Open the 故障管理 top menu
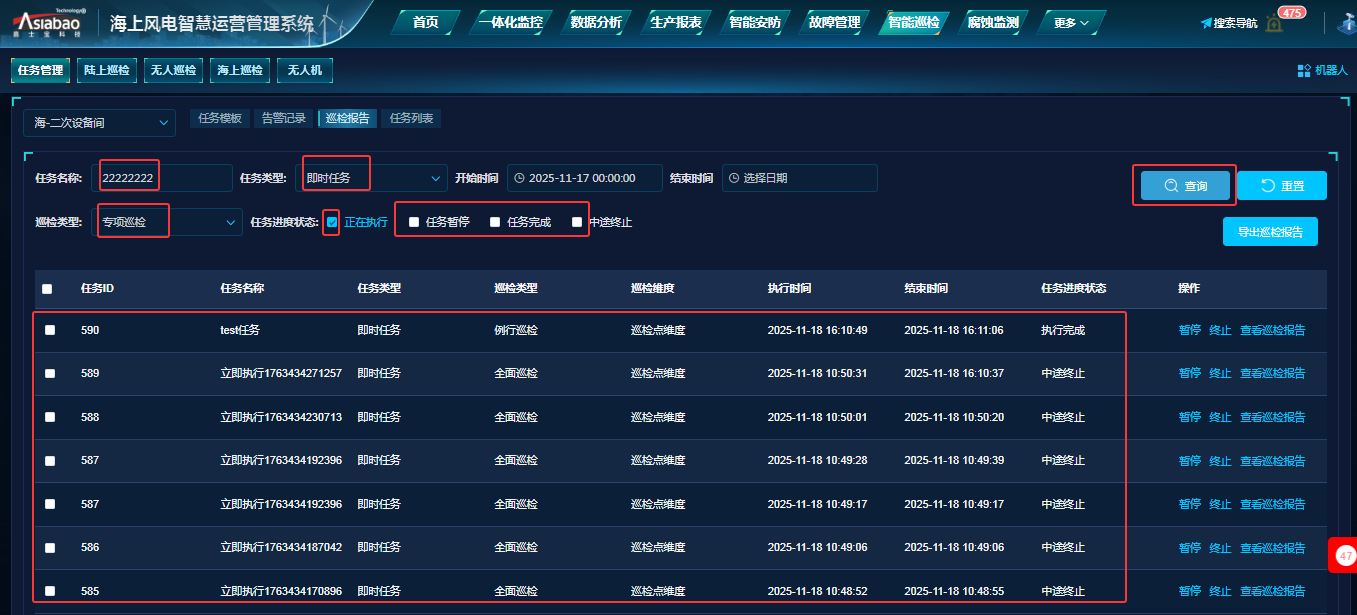This screenshot has width=1357, height=615. click(x=832, y=22)
